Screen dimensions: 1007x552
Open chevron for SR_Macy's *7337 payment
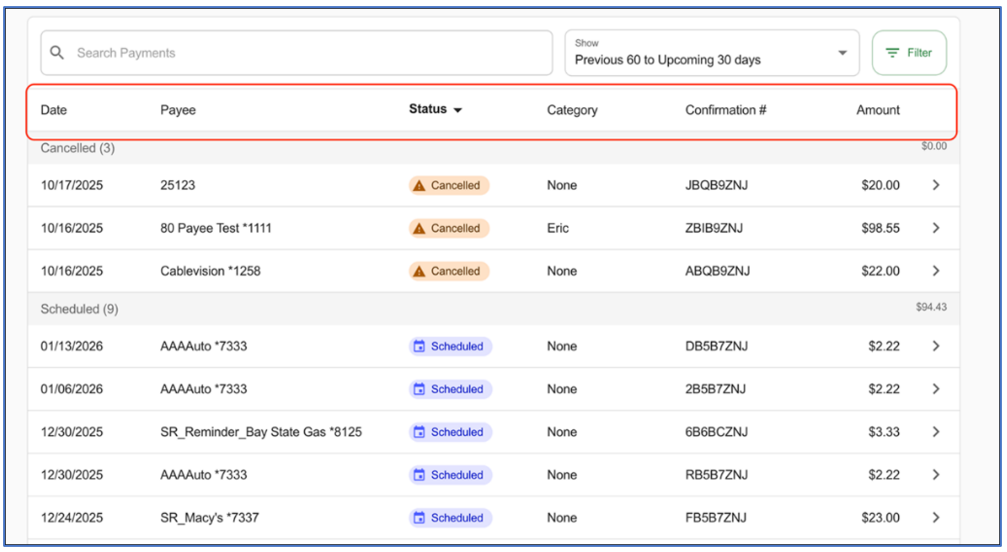[935, 518]
